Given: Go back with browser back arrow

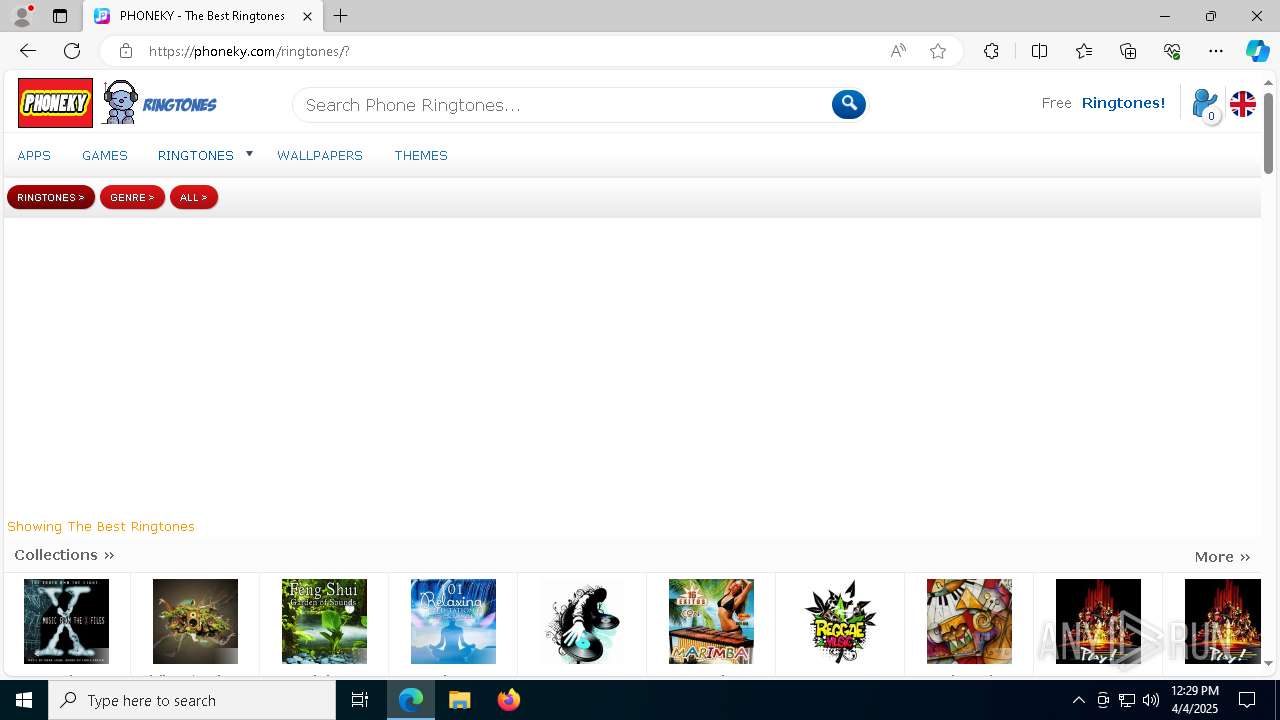Looking at the screenshot, I should click(x=28, y=51).
